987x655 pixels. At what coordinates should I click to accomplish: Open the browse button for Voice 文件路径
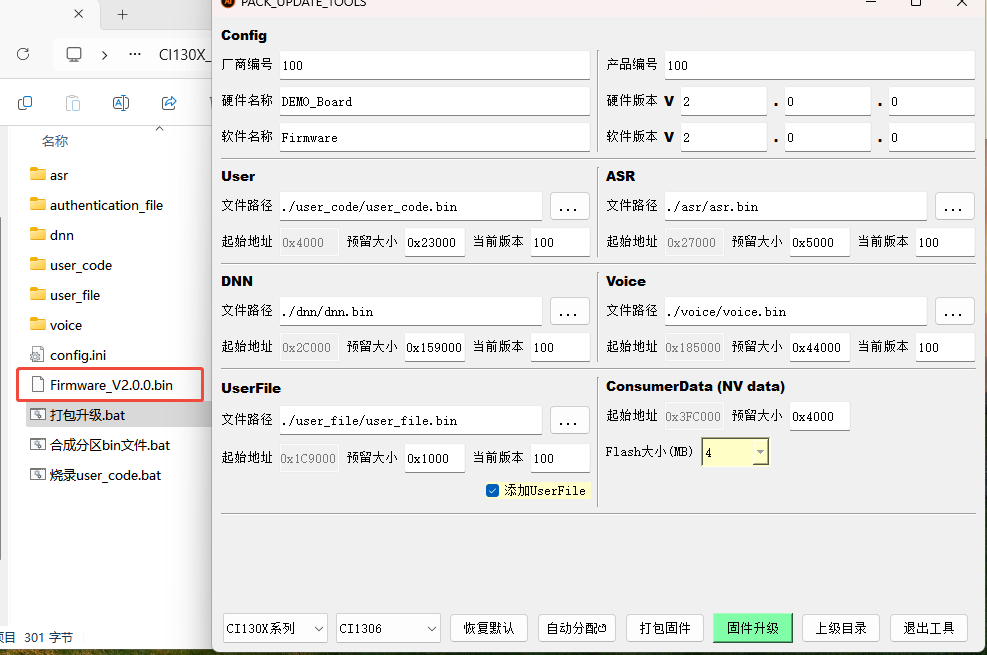954,311
